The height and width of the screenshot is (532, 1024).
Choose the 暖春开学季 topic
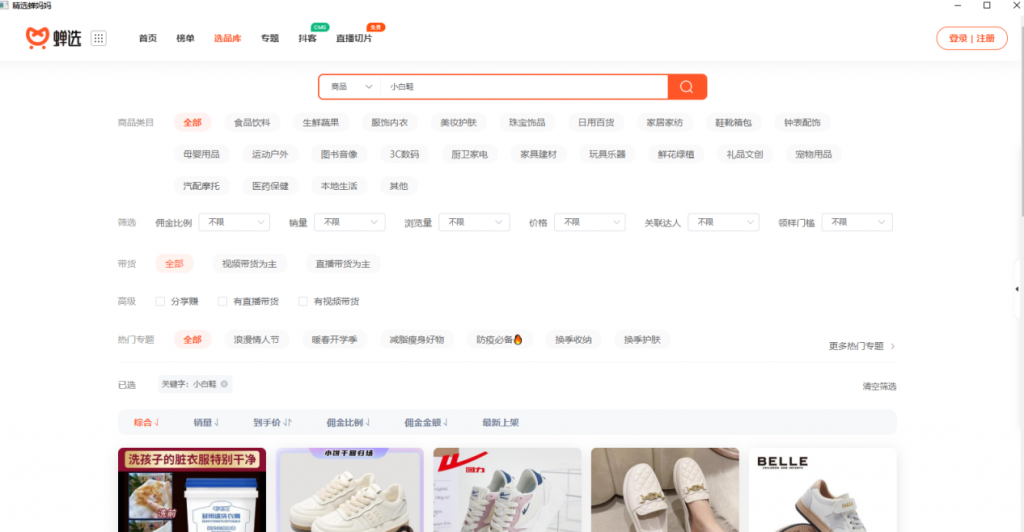(334, 339)
